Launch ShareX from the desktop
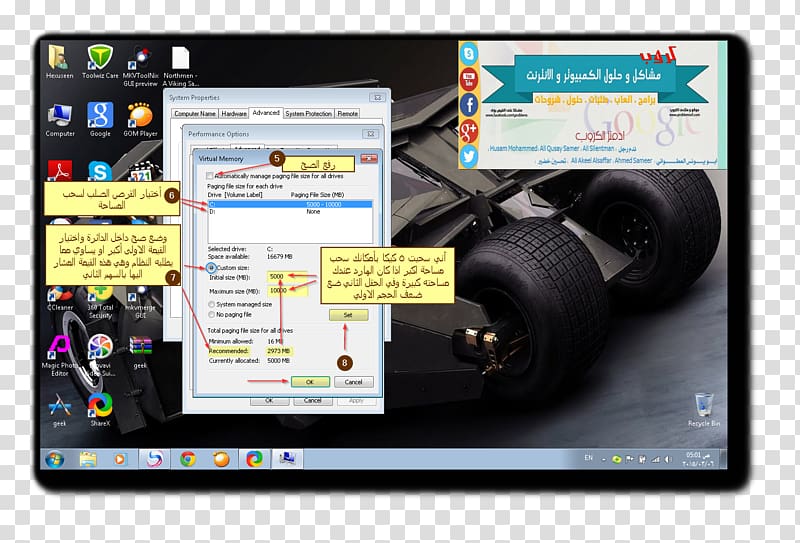Image resolution: width=800 pixels, height=543 pixels. pos(100,410)
